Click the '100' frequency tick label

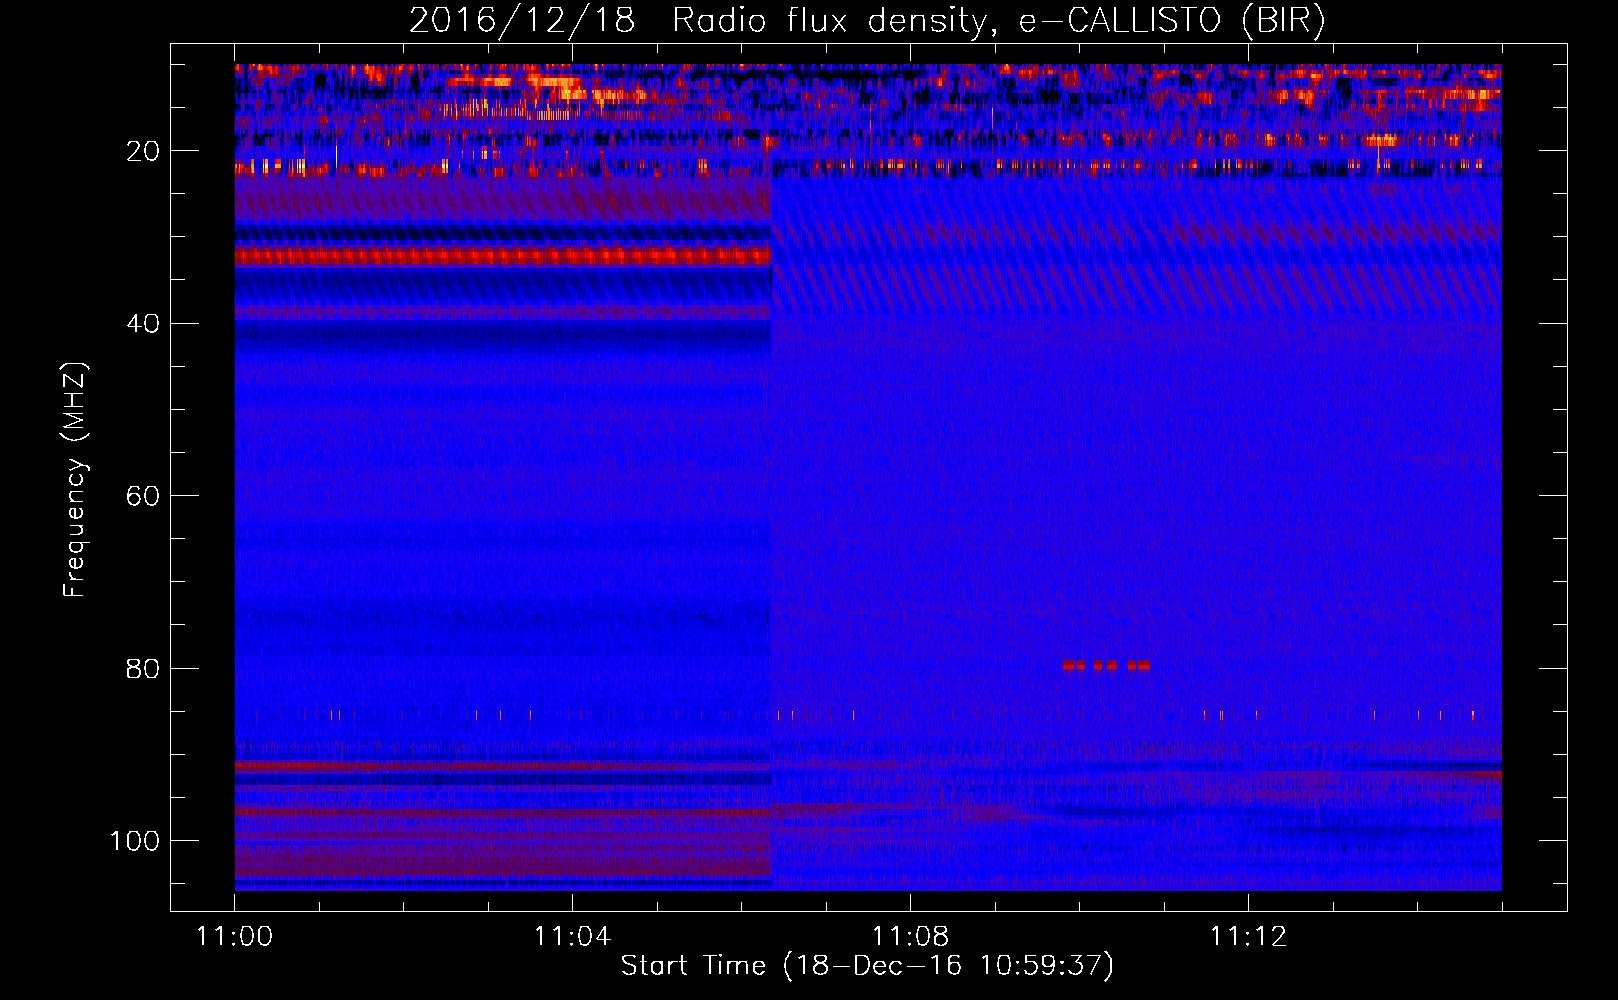135,841
